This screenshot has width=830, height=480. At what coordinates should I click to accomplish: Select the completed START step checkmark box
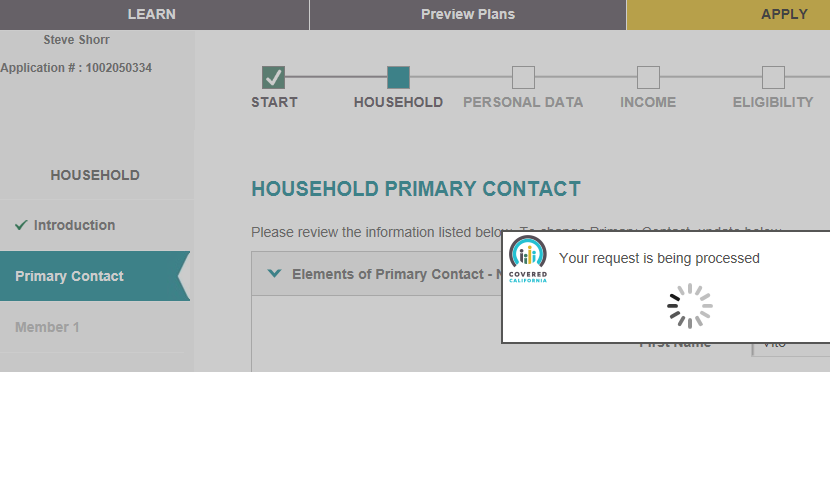coord(274,77)
